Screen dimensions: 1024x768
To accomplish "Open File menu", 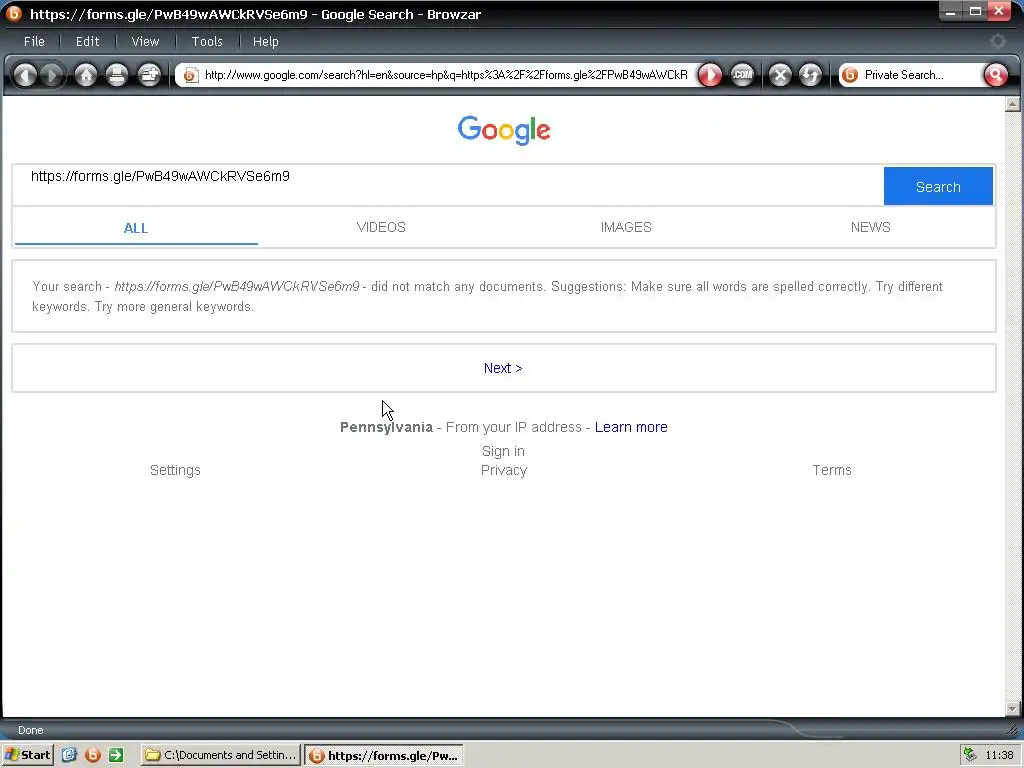I will 34,41.
